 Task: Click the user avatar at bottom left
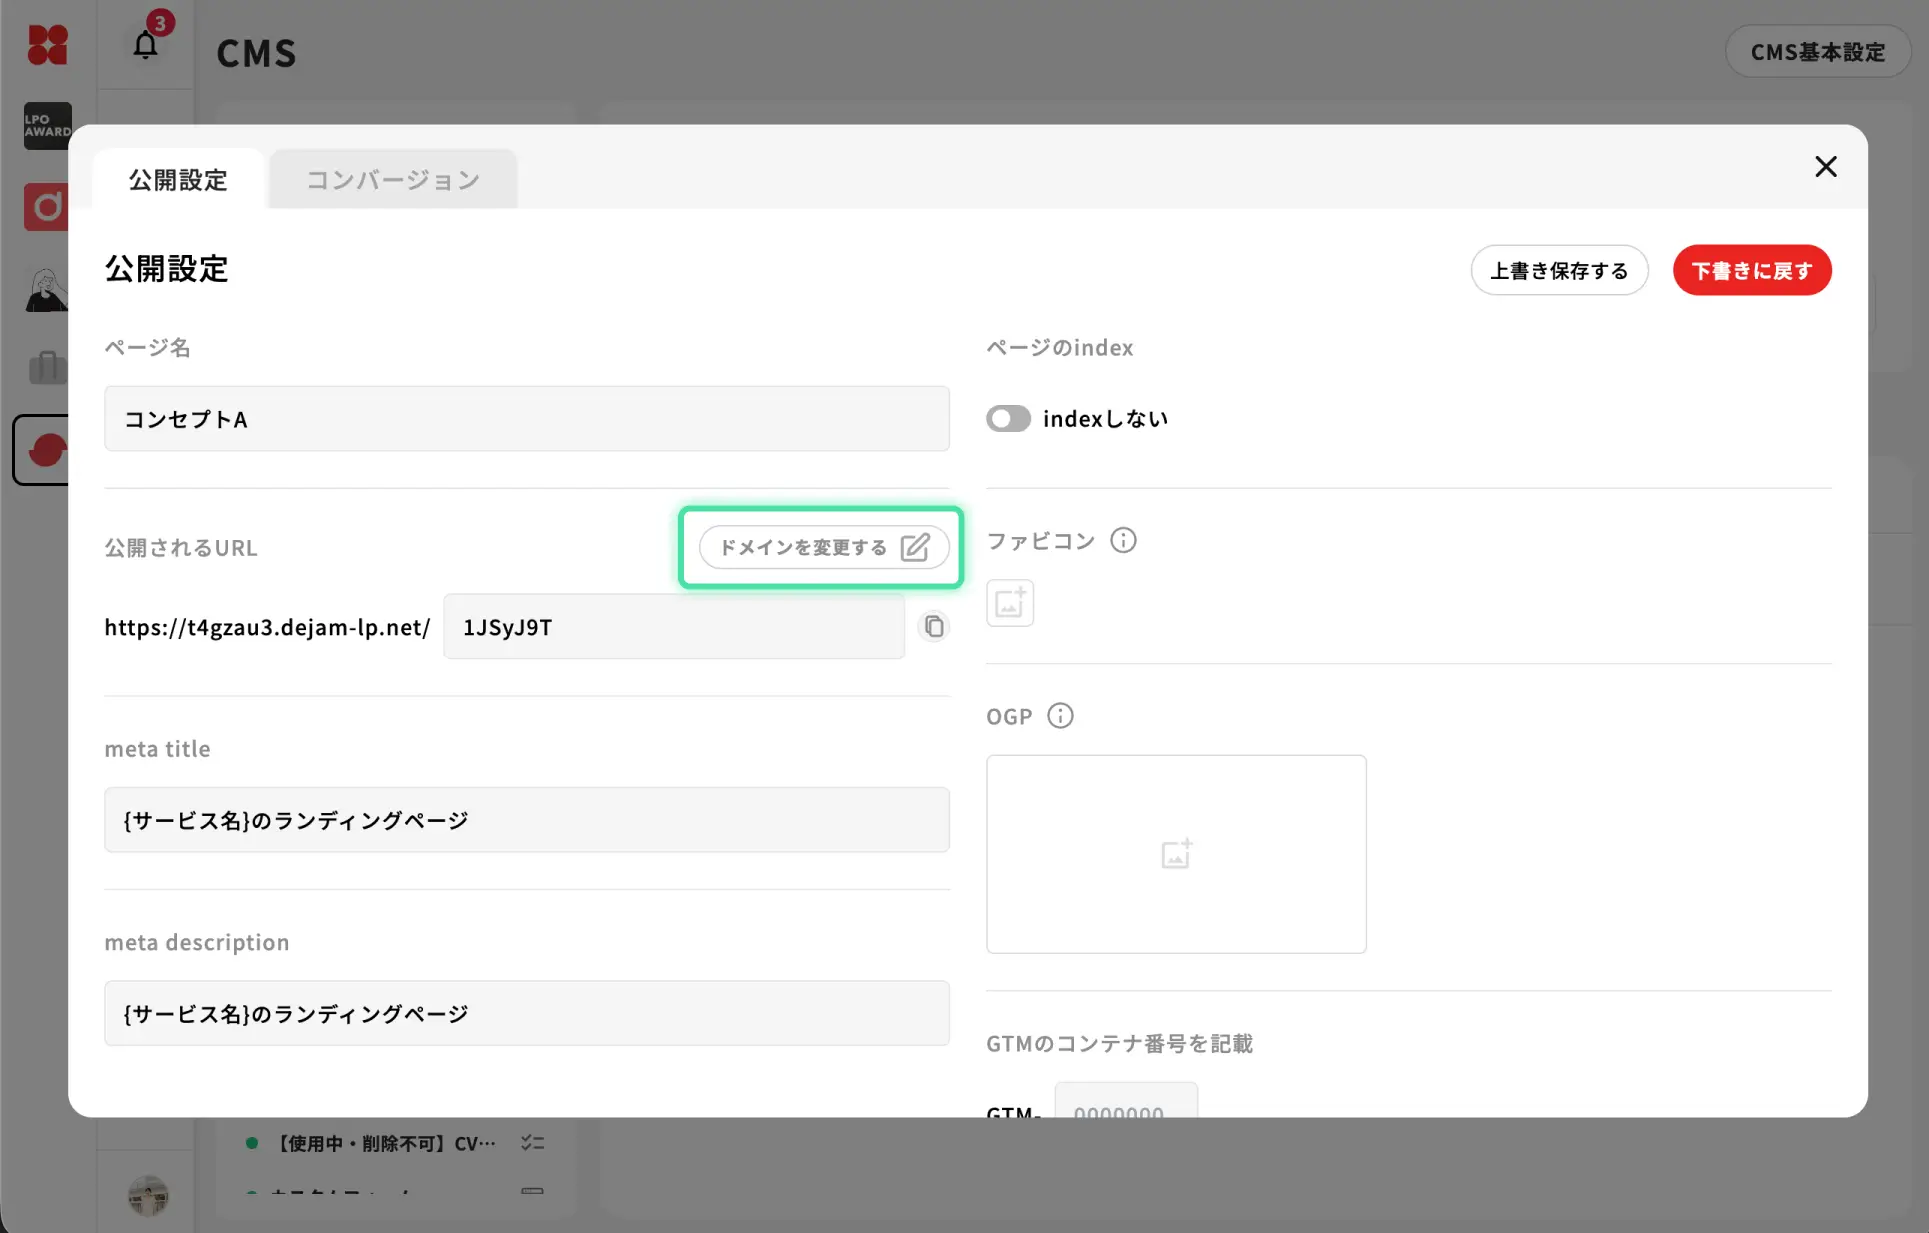148,1194
